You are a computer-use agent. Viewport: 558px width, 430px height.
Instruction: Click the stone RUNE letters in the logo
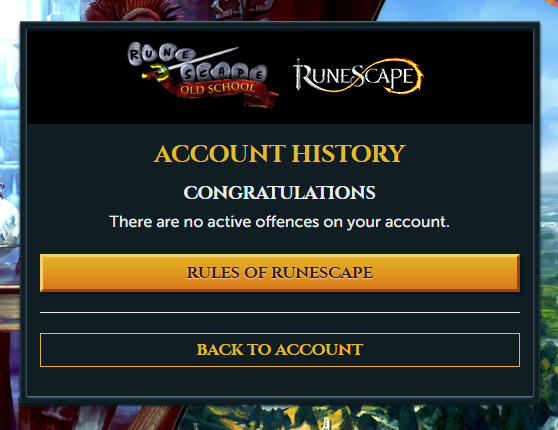pyautogui.click(x=161, y=54)
